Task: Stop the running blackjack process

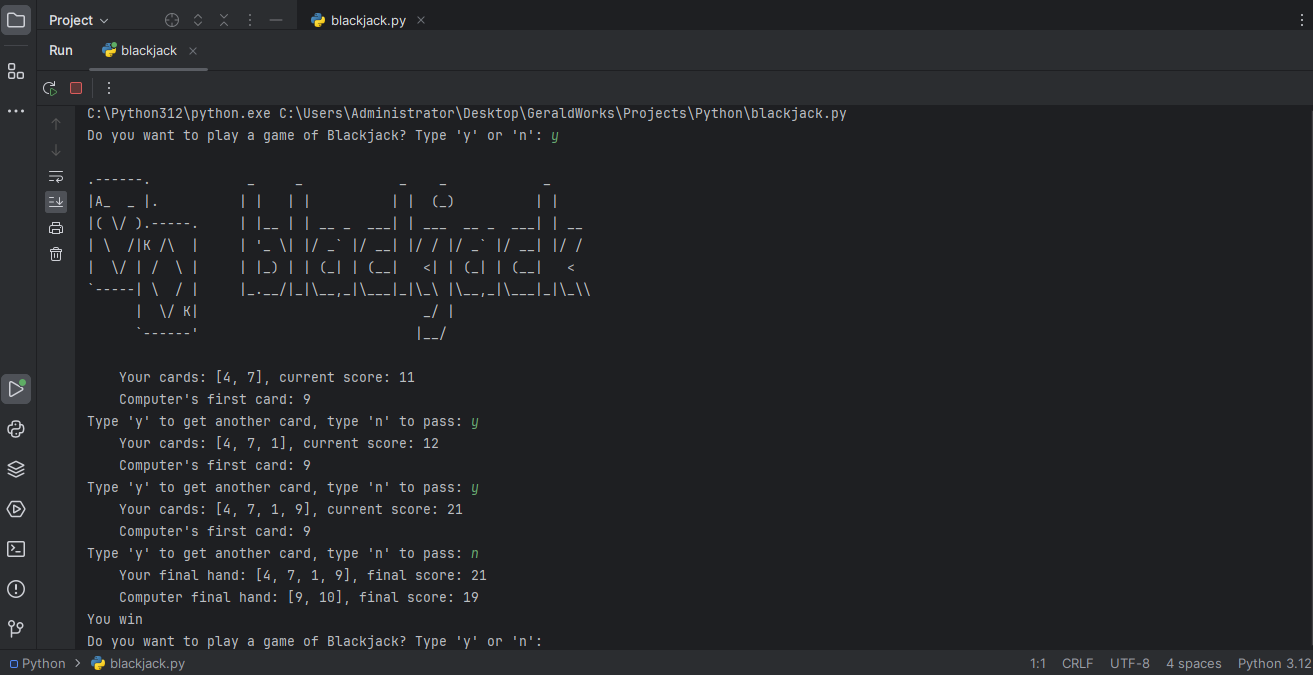Action: (76, 88)
